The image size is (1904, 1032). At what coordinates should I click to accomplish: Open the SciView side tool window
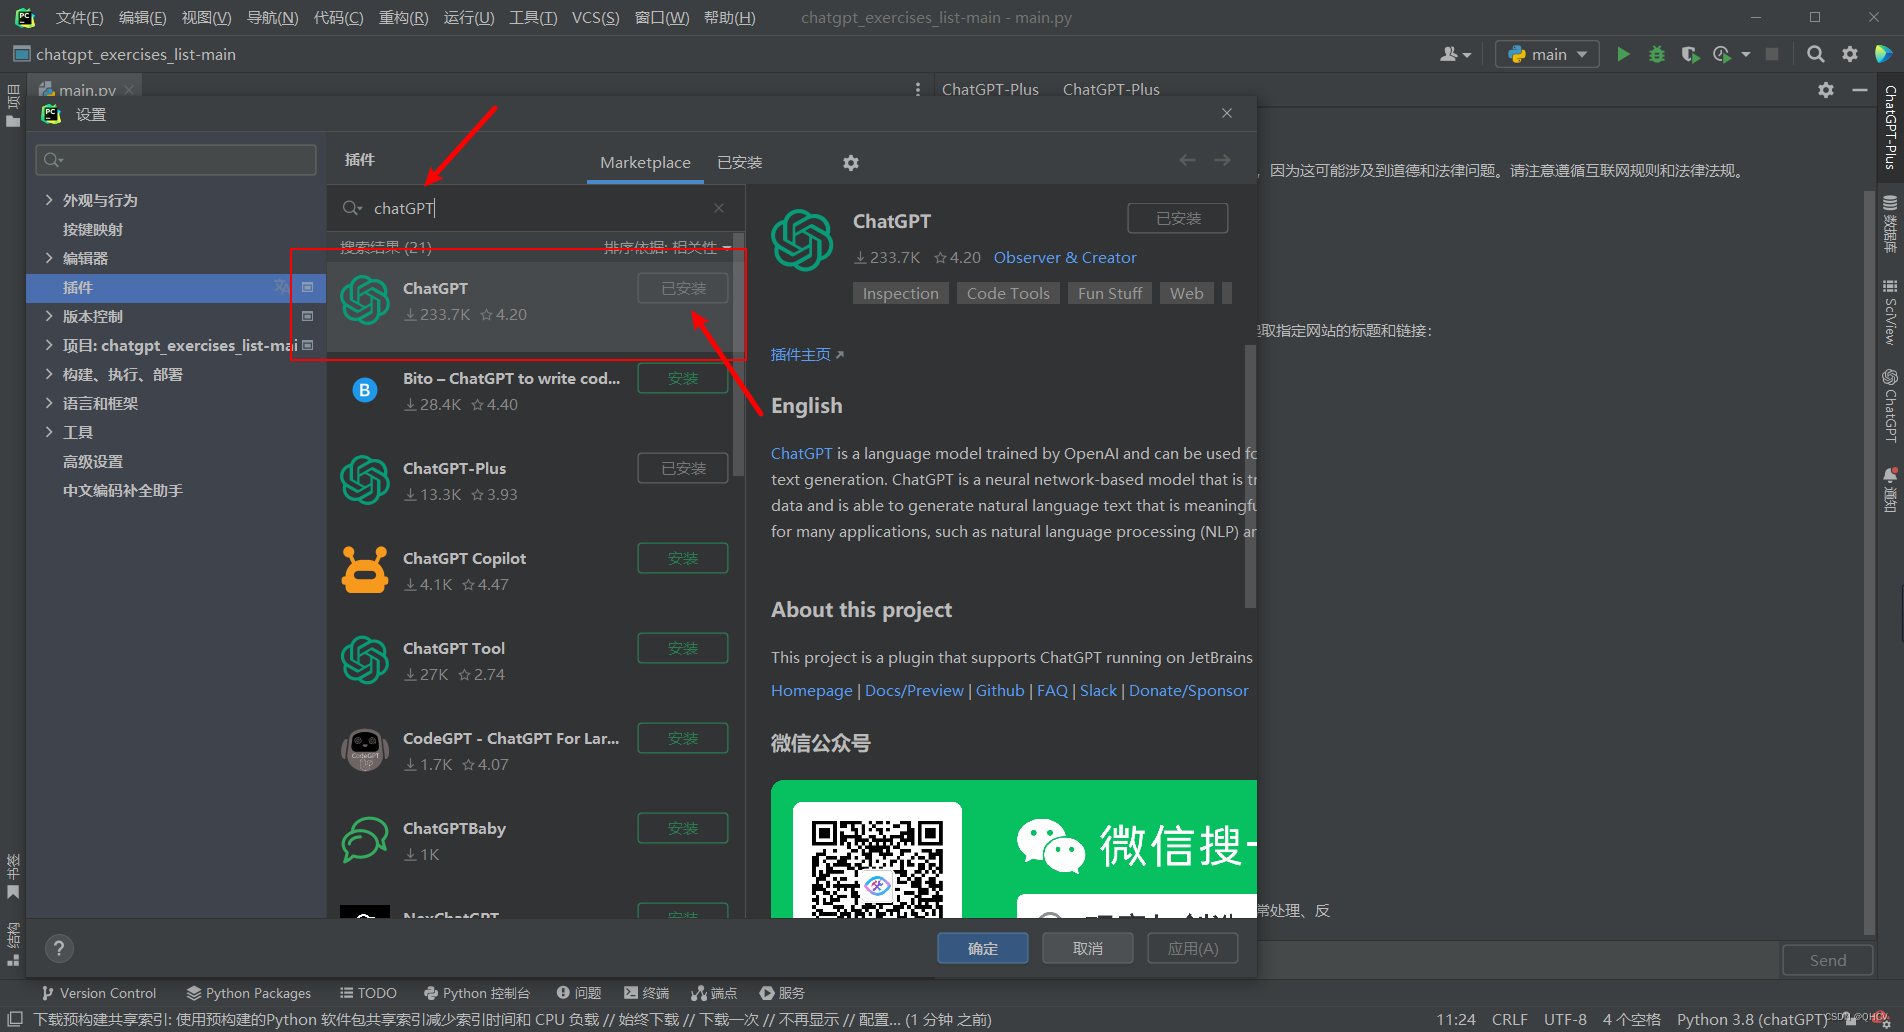click(x=1890, y=312)
